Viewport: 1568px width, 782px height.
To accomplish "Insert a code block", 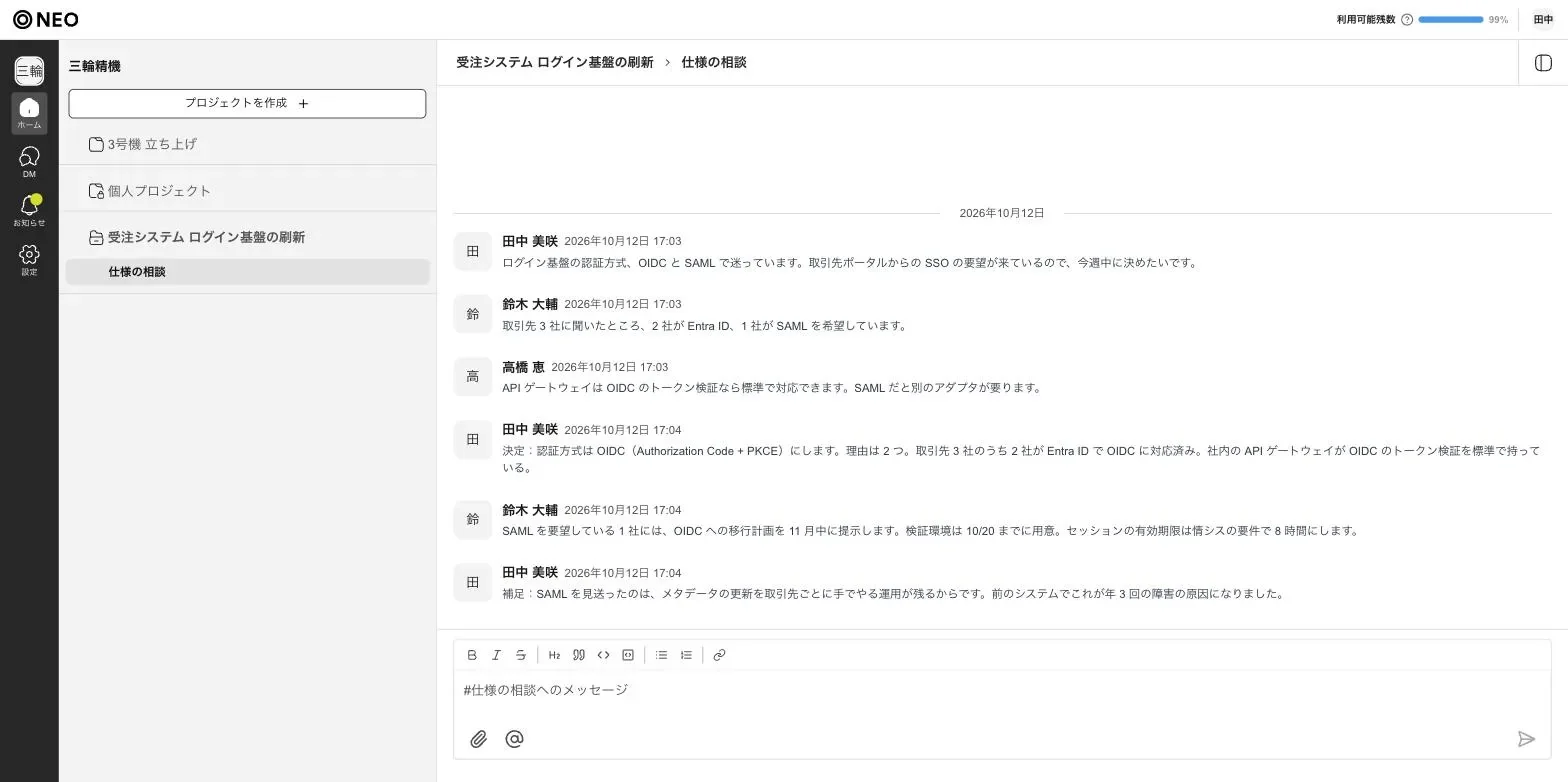I will click(x=628, y=655).
